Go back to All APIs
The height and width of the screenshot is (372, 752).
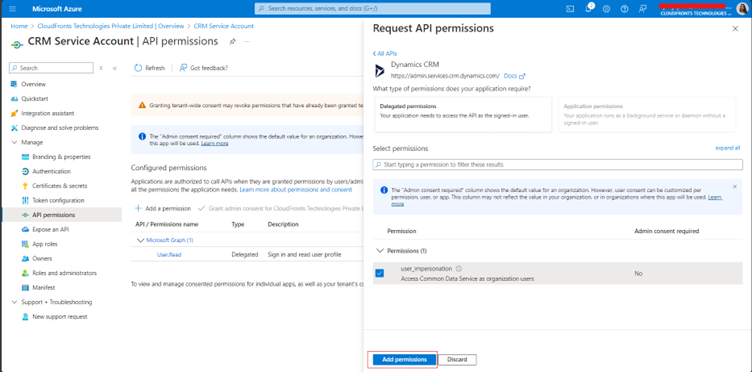click(385, 54)
